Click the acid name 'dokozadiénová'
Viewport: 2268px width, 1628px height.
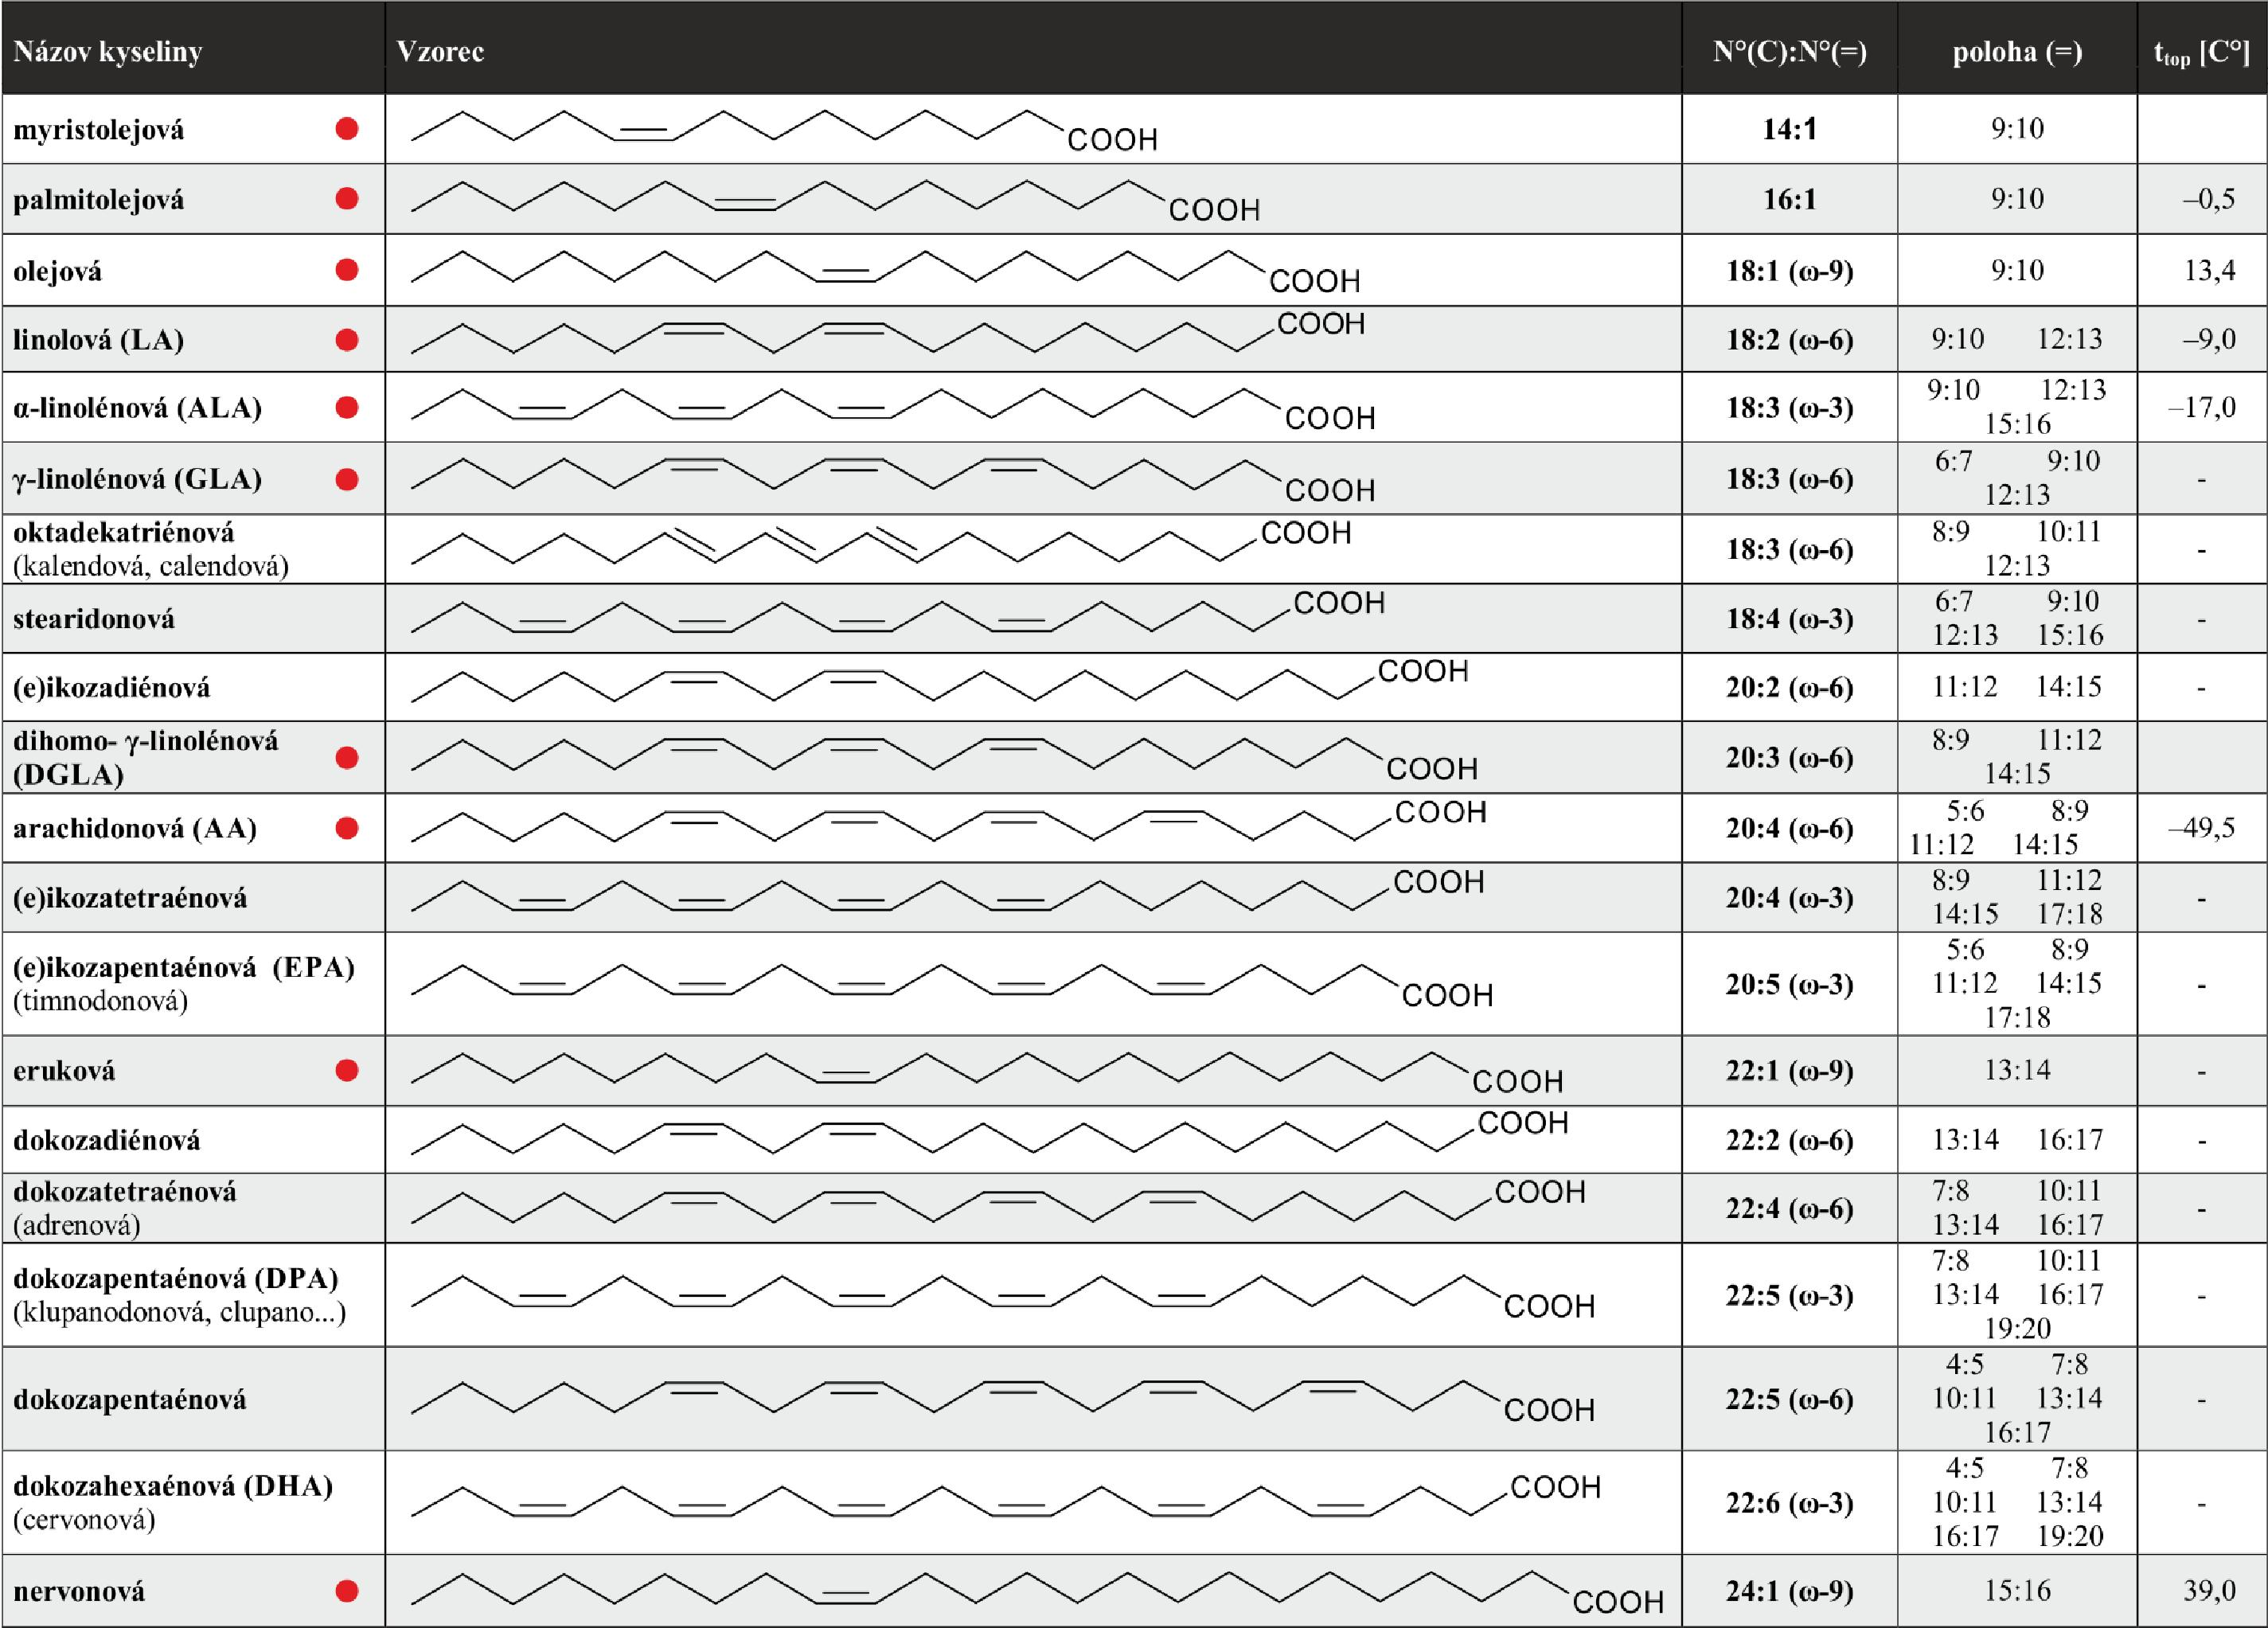[106, 1140]
